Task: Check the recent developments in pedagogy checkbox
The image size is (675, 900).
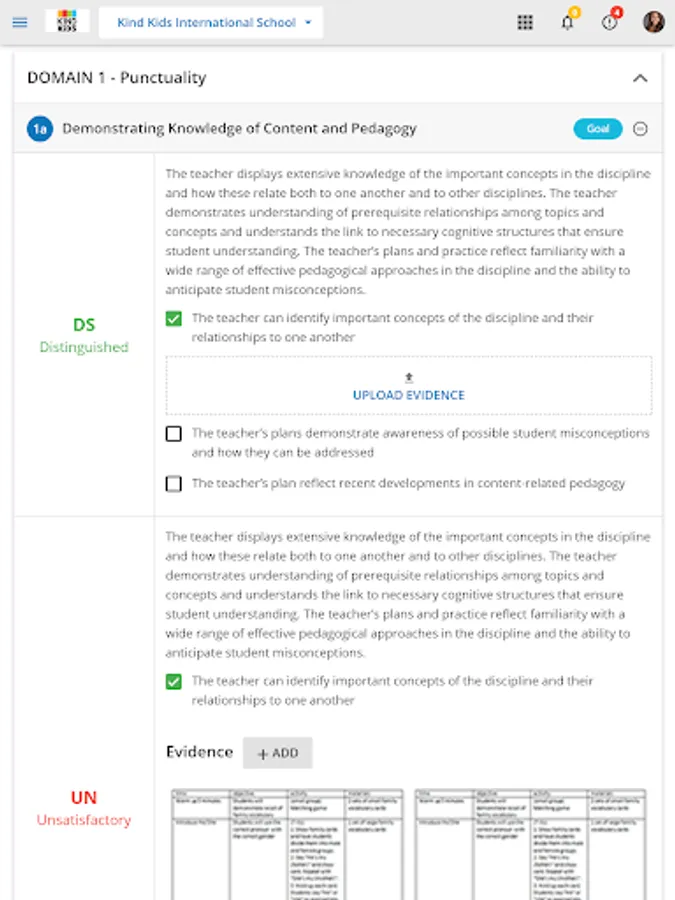Action: 174,484
